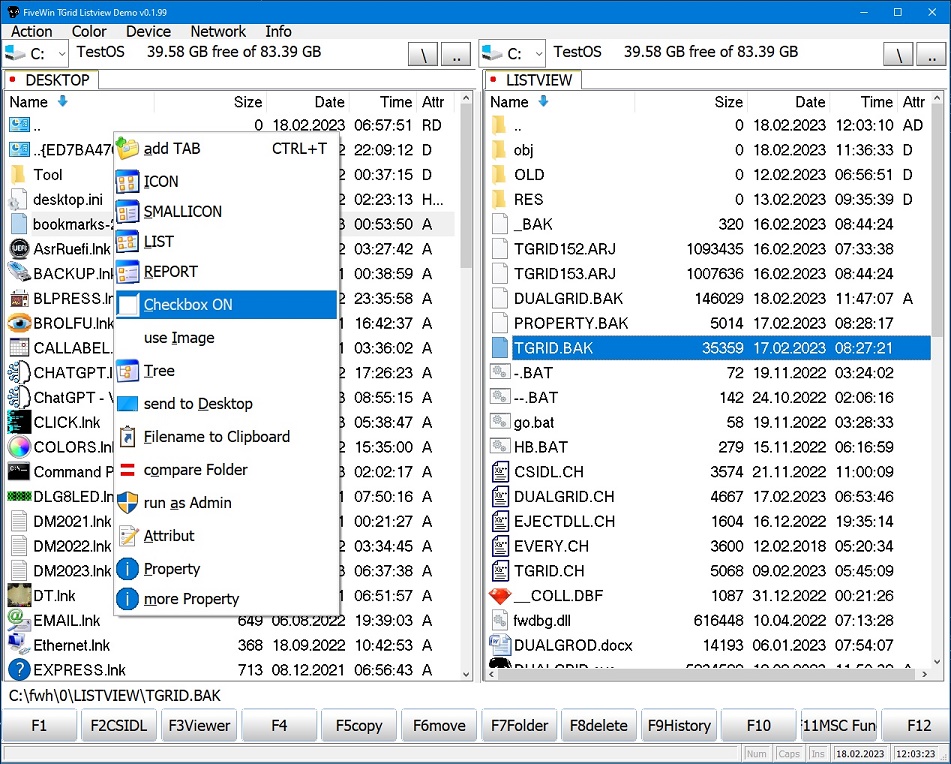Screen dimensions: 951x764
Task: Select the DUALGRID.BAK file row
Action: tap(570, 298)
